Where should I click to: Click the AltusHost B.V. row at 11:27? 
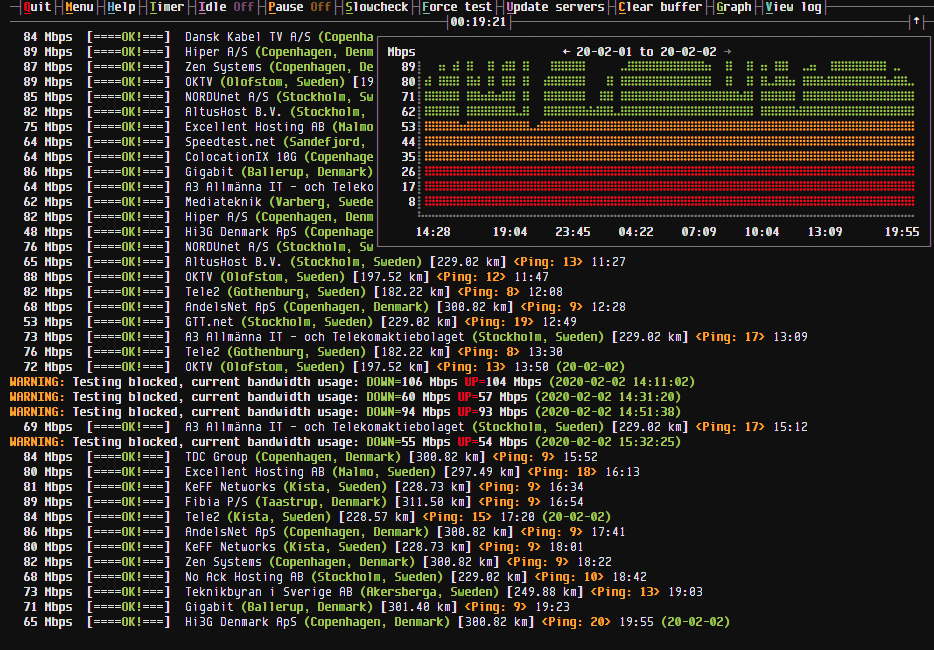tap(324, 262)
